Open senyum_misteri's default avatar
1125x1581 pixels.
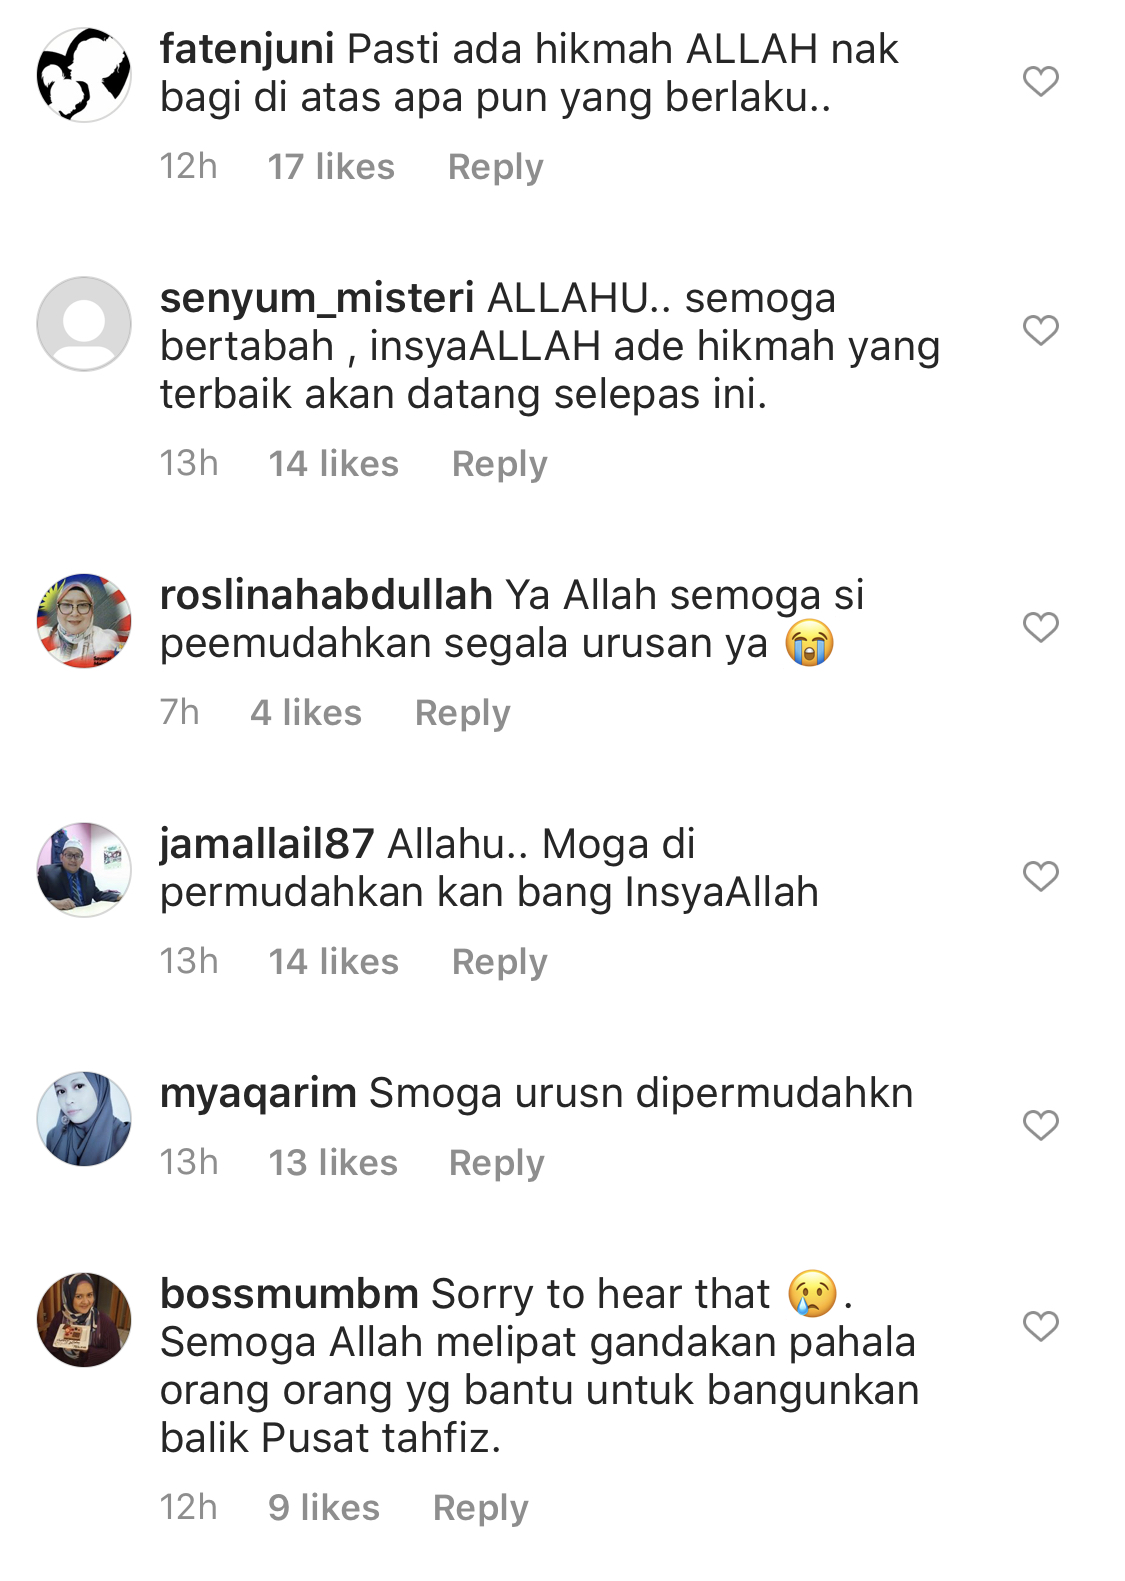[84, 324]
